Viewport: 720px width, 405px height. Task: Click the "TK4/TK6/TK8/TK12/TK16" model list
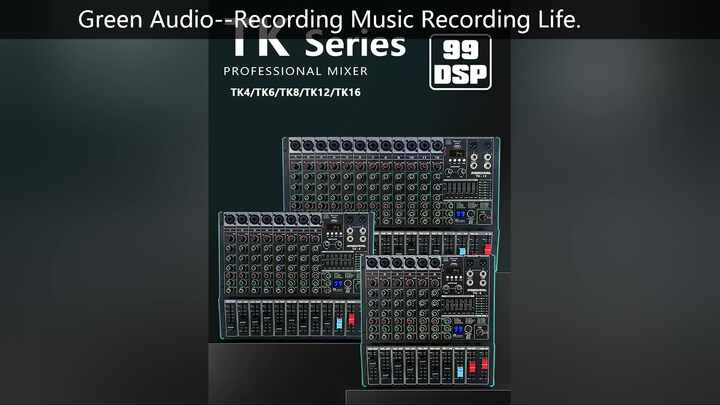[296, 92]
